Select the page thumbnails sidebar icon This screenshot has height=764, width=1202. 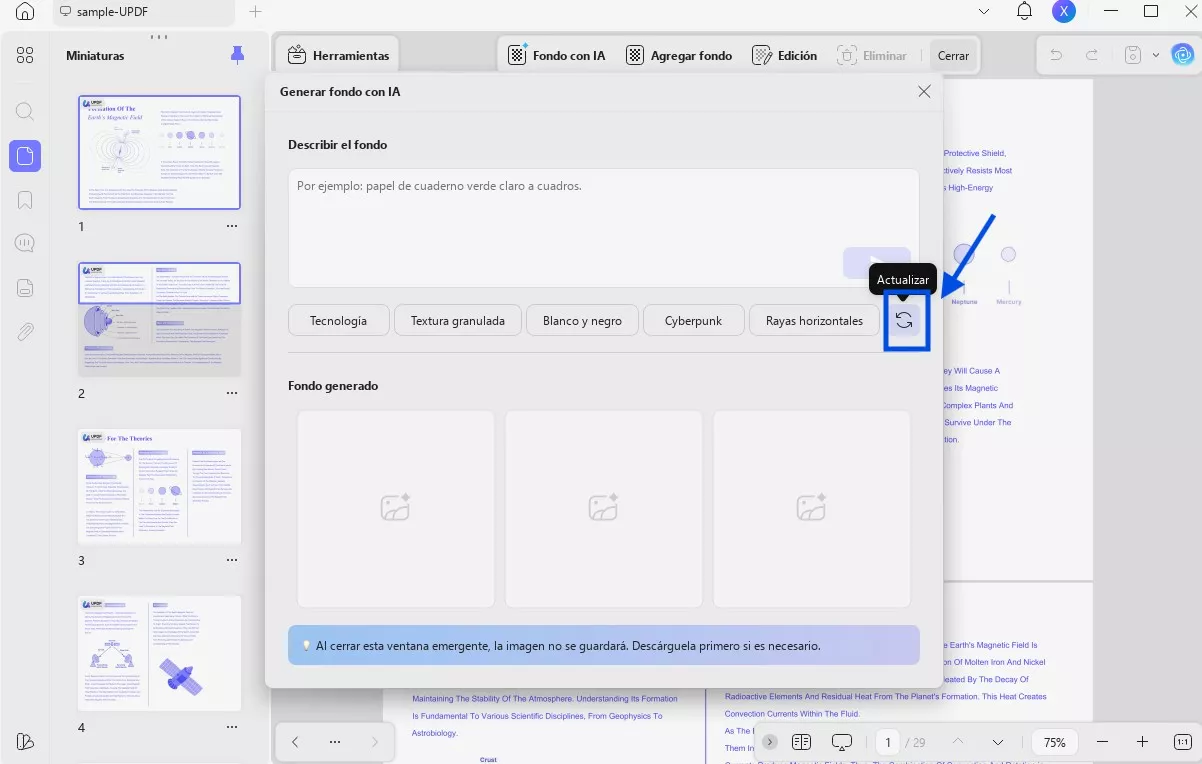25,156
